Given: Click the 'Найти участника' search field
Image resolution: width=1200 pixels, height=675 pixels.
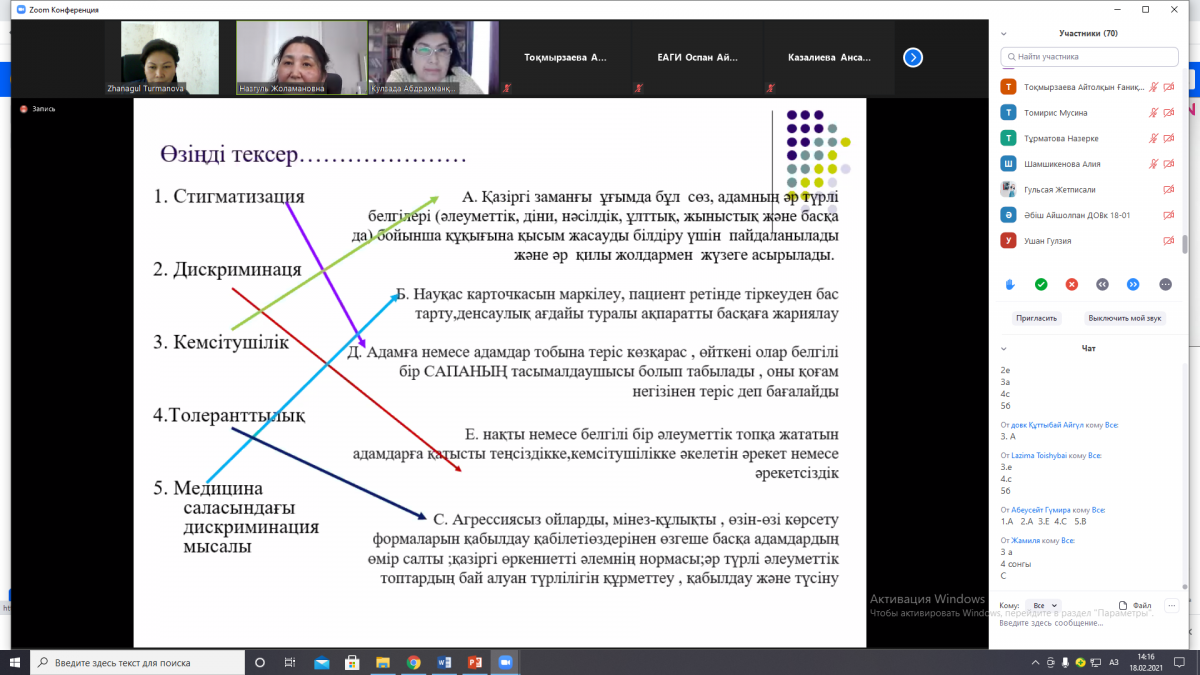Looking at the screenshot, I should pos(1094,58).
